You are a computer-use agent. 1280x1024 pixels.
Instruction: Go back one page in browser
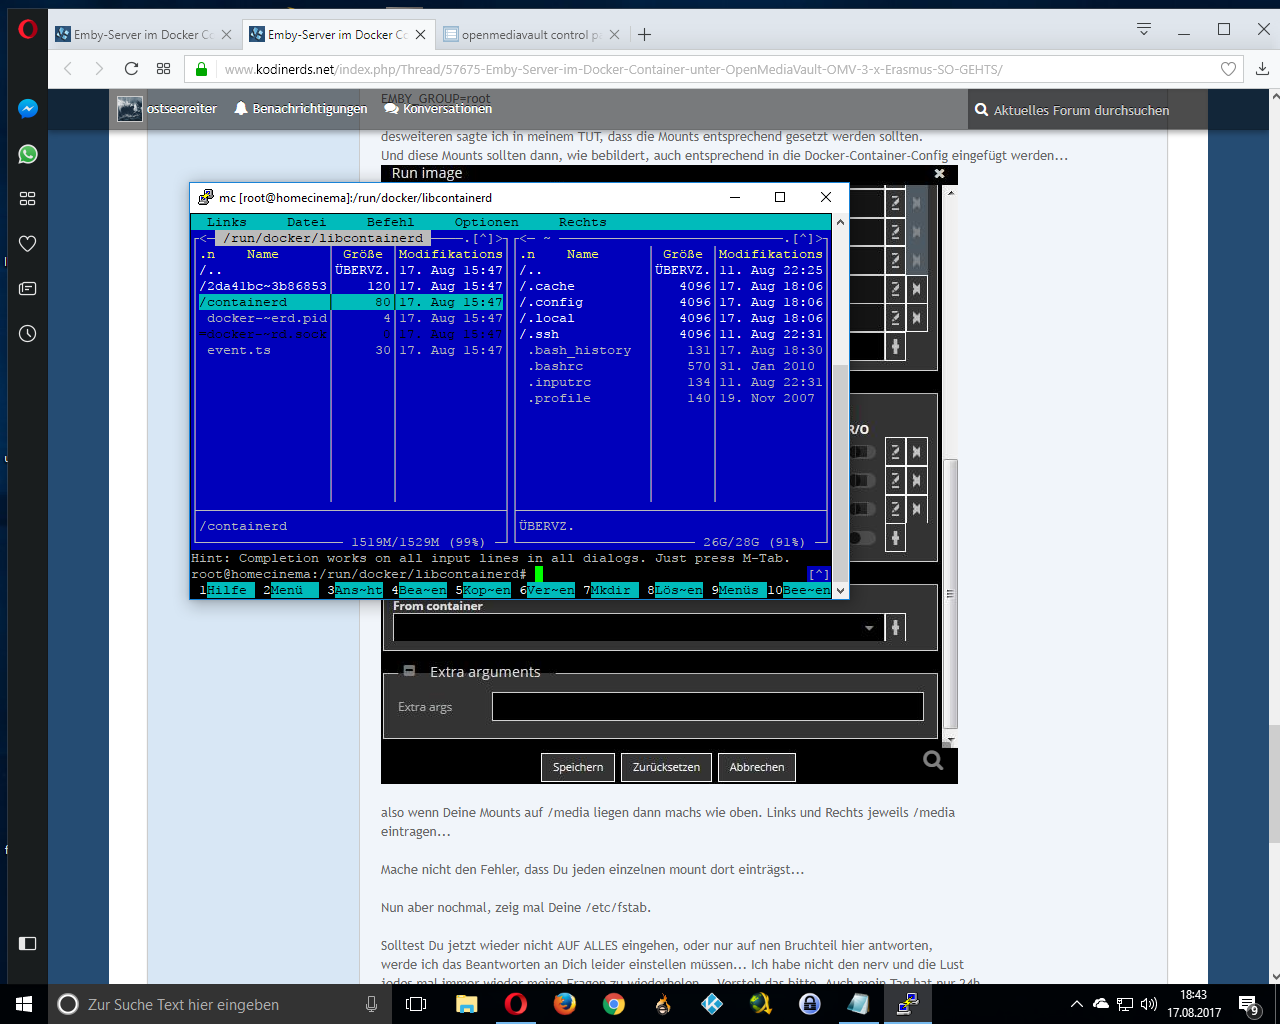coord(68,69)
